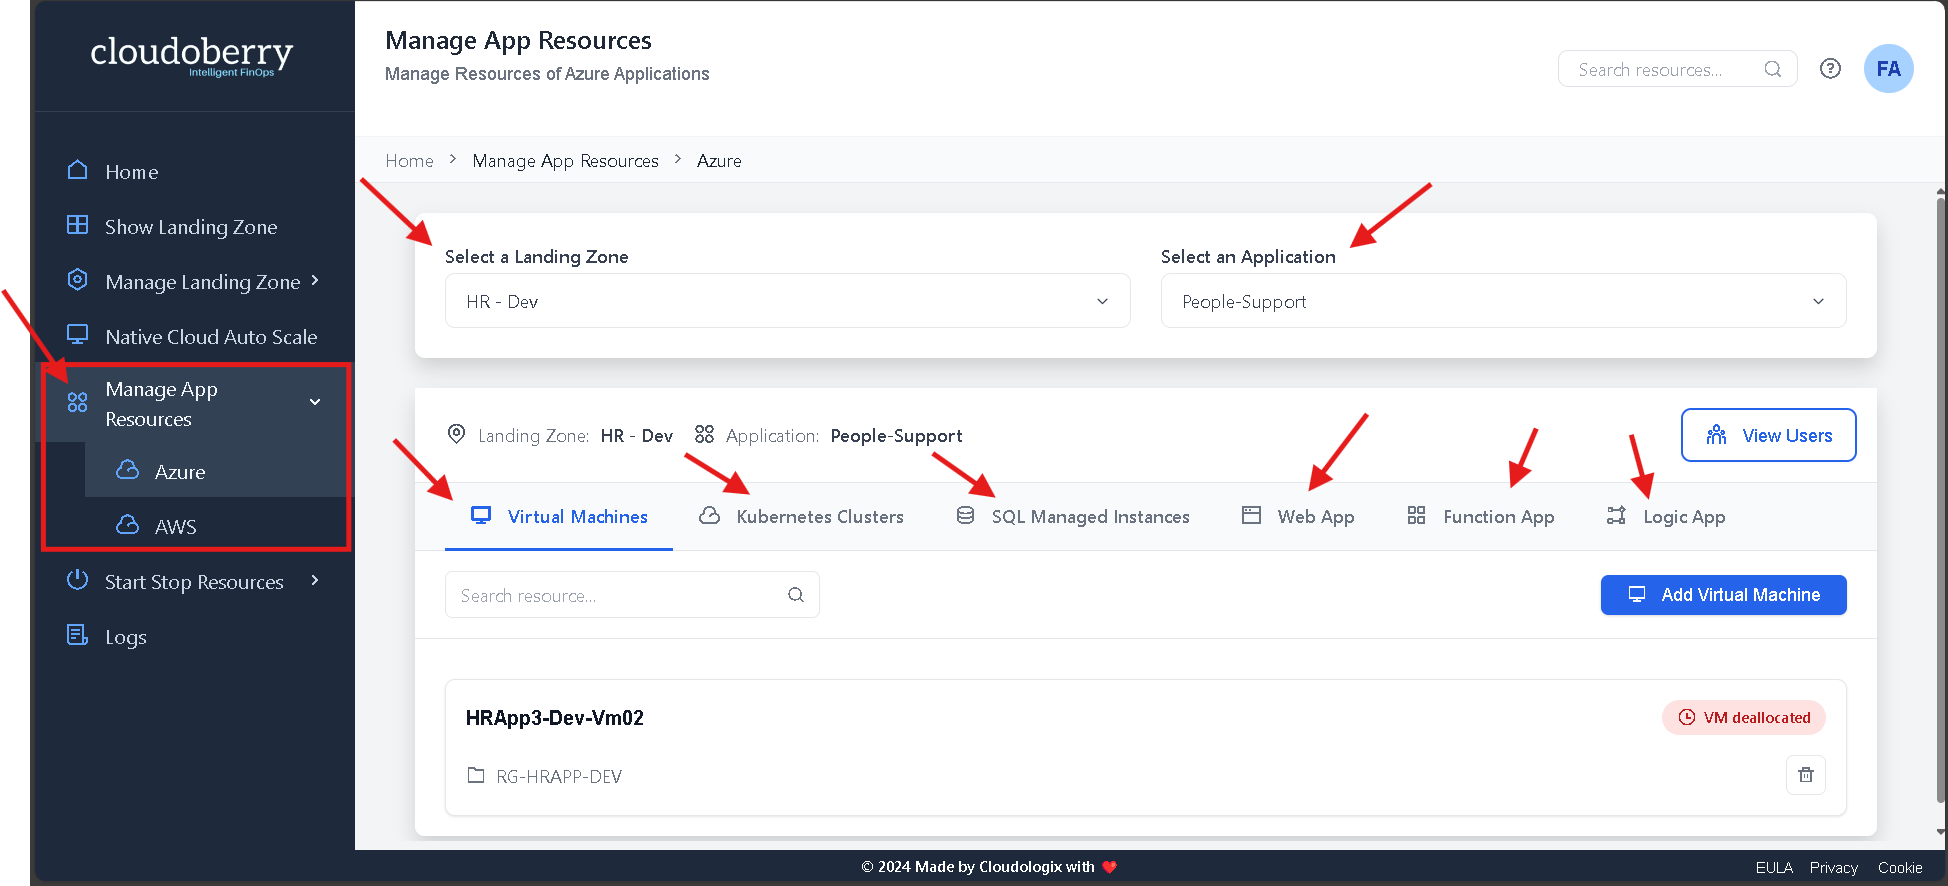Switch to the Virtual Machines tab
The width and height of the screenshot is (1948, 886).
(559, 517)
